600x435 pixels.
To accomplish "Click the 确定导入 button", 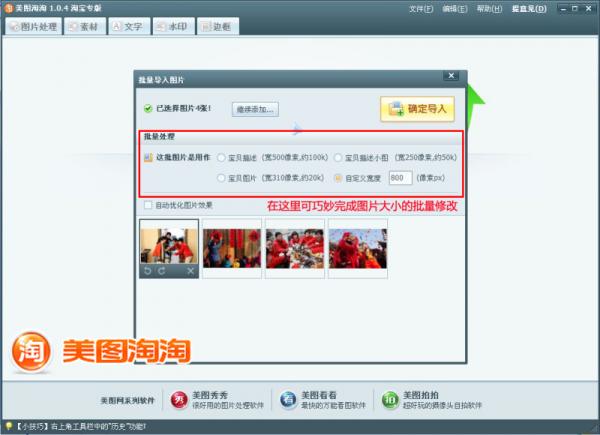I will click(x=417, y=108).
